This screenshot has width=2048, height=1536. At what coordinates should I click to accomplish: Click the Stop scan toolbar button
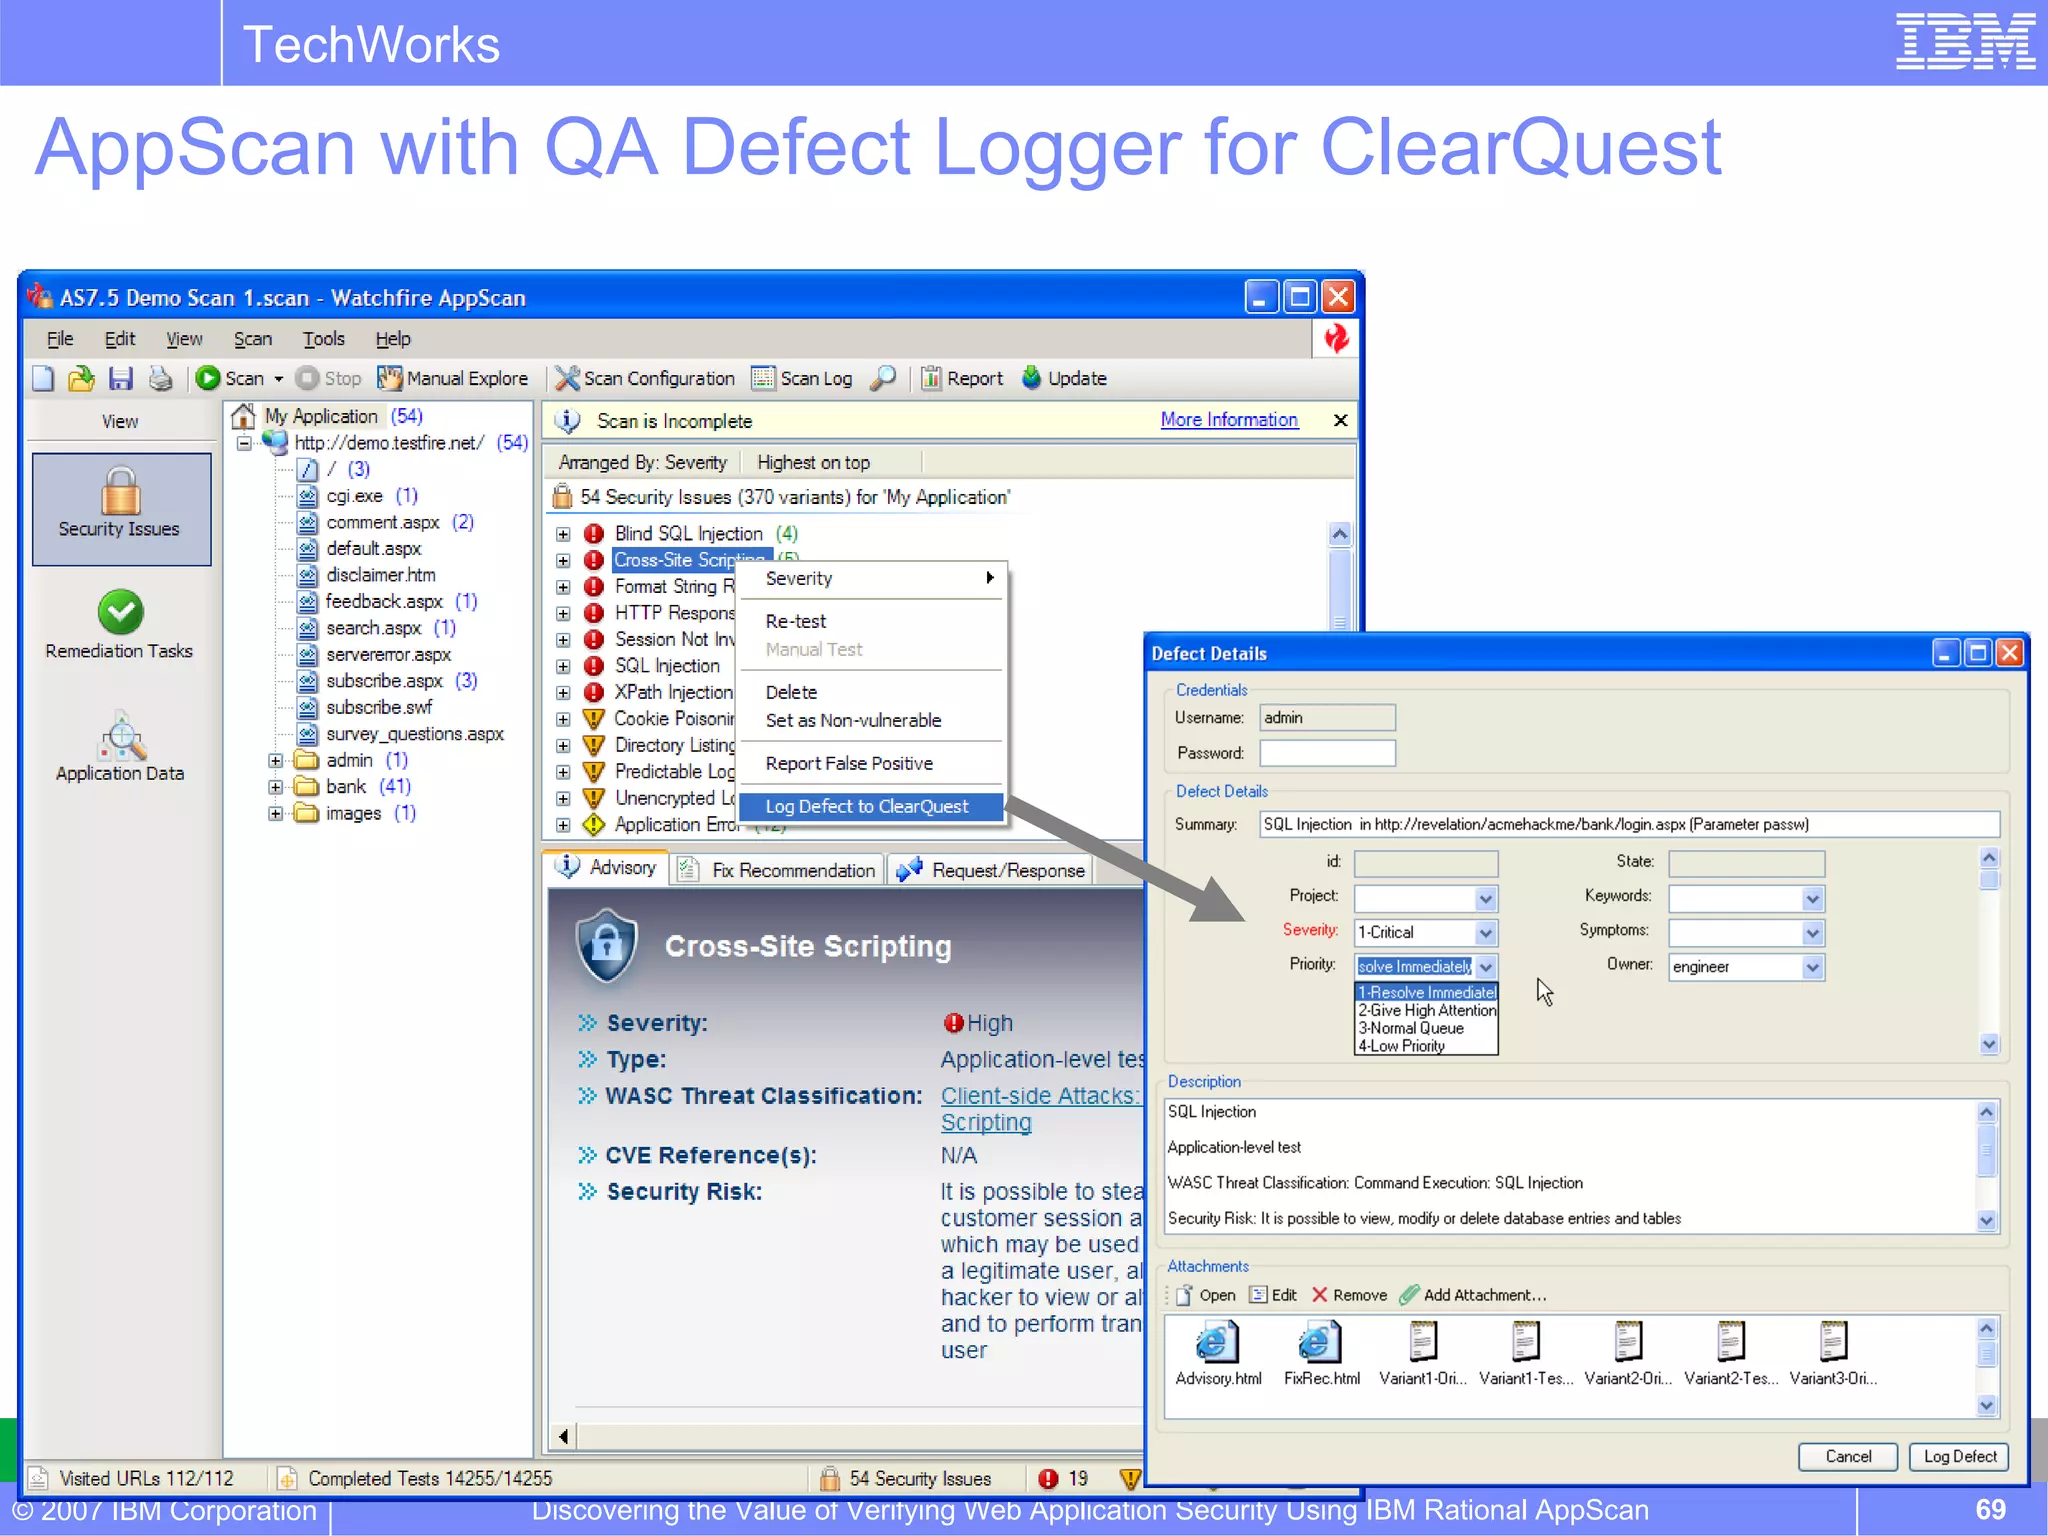pos(329,378)
